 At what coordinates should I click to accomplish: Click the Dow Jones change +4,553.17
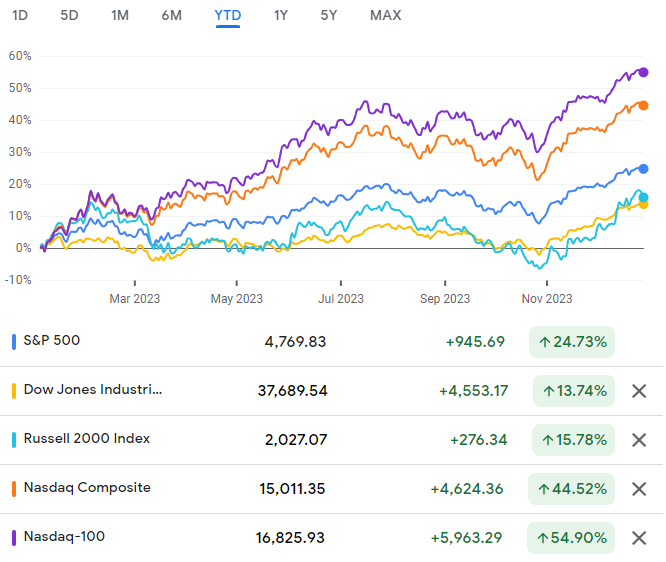[x=474, y=391]
